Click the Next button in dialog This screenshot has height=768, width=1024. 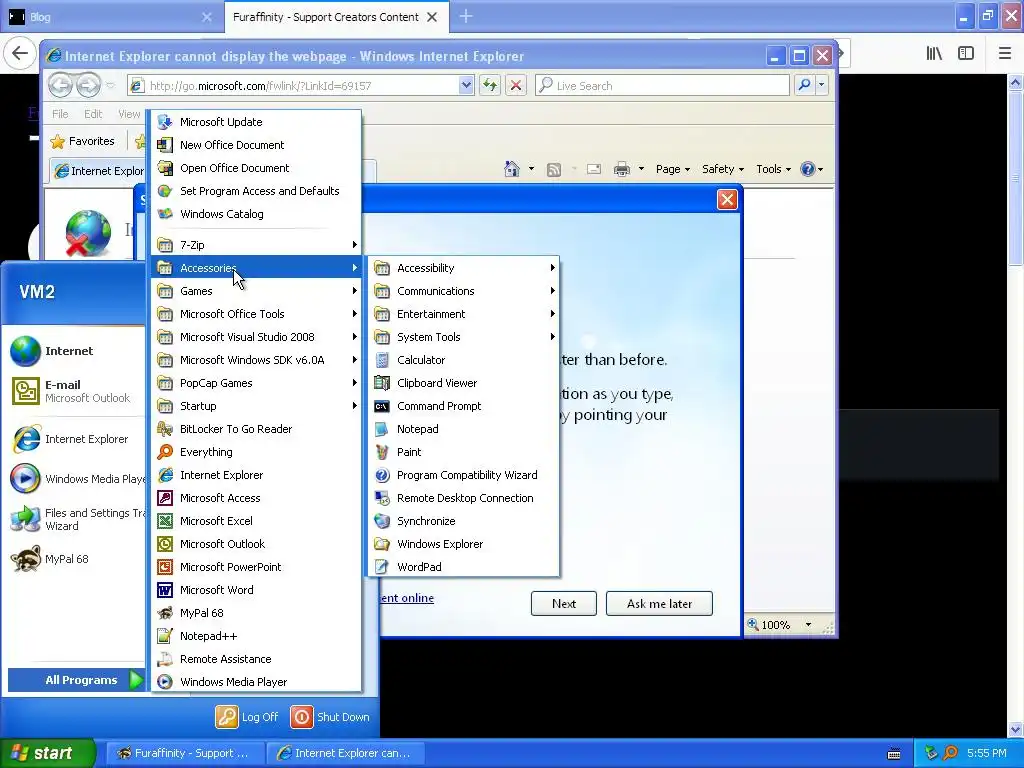[564, 603]
